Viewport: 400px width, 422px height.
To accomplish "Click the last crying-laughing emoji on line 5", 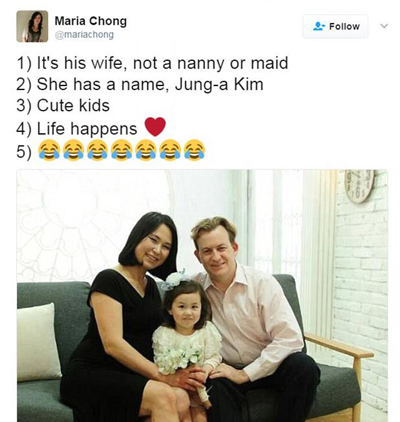I will [x=194, y=150].
